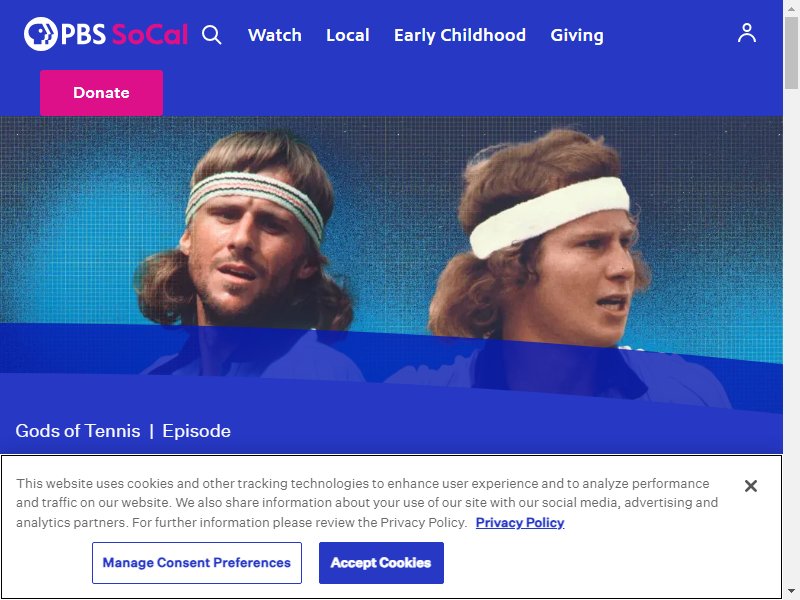Follow the Privacy Policy link
Image resolution: width=800 pixels, height=600 pixels.
click(520, 522)
